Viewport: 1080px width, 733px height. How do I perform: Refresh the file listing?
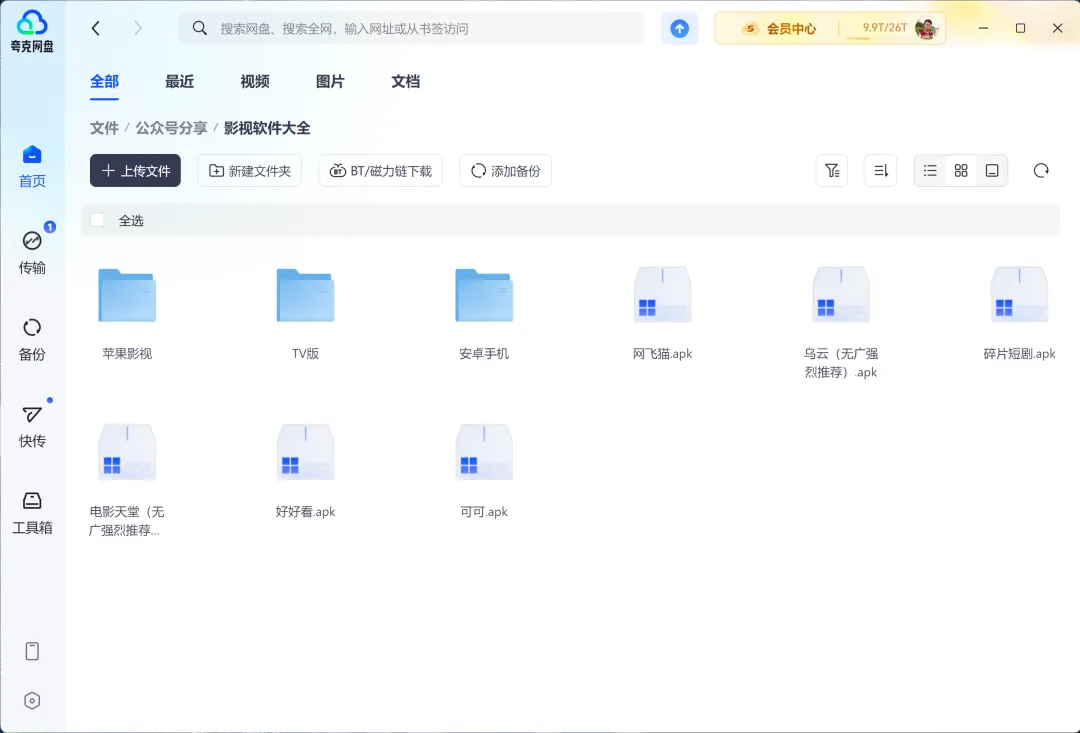click(x=1041, y=171)
